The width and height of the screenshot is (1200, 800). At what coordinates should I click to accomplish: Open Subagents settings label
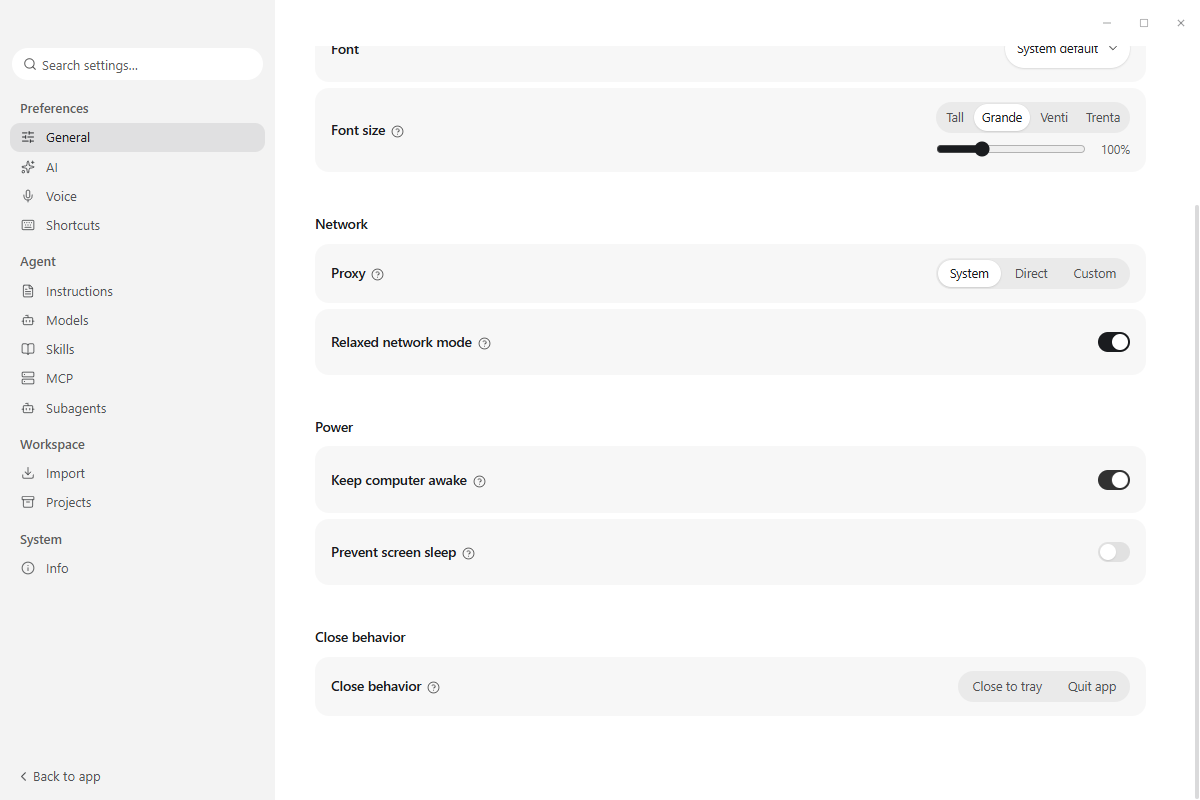[76, 408]
